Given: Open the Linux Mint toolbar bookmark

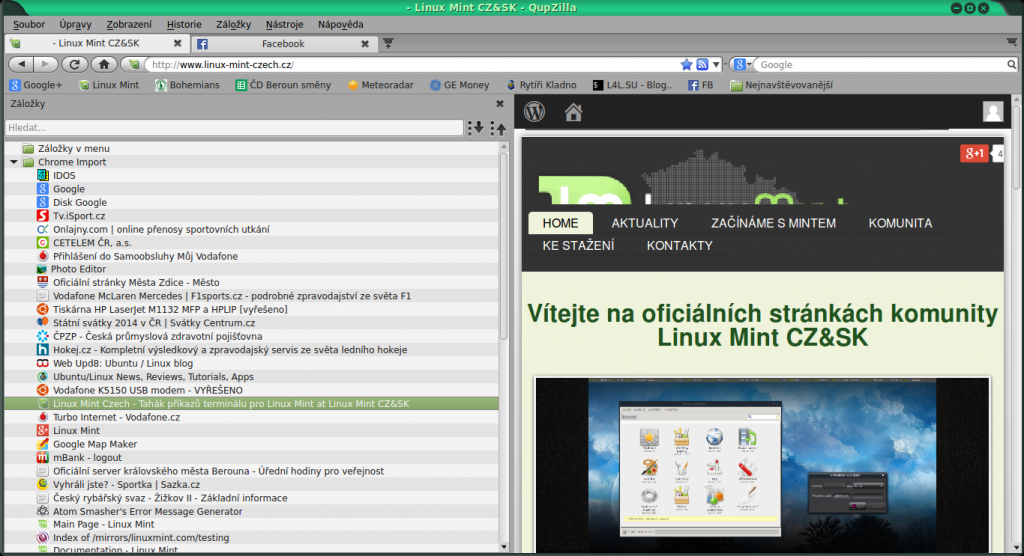Looking at the screenshot, I should click(108, 85).
